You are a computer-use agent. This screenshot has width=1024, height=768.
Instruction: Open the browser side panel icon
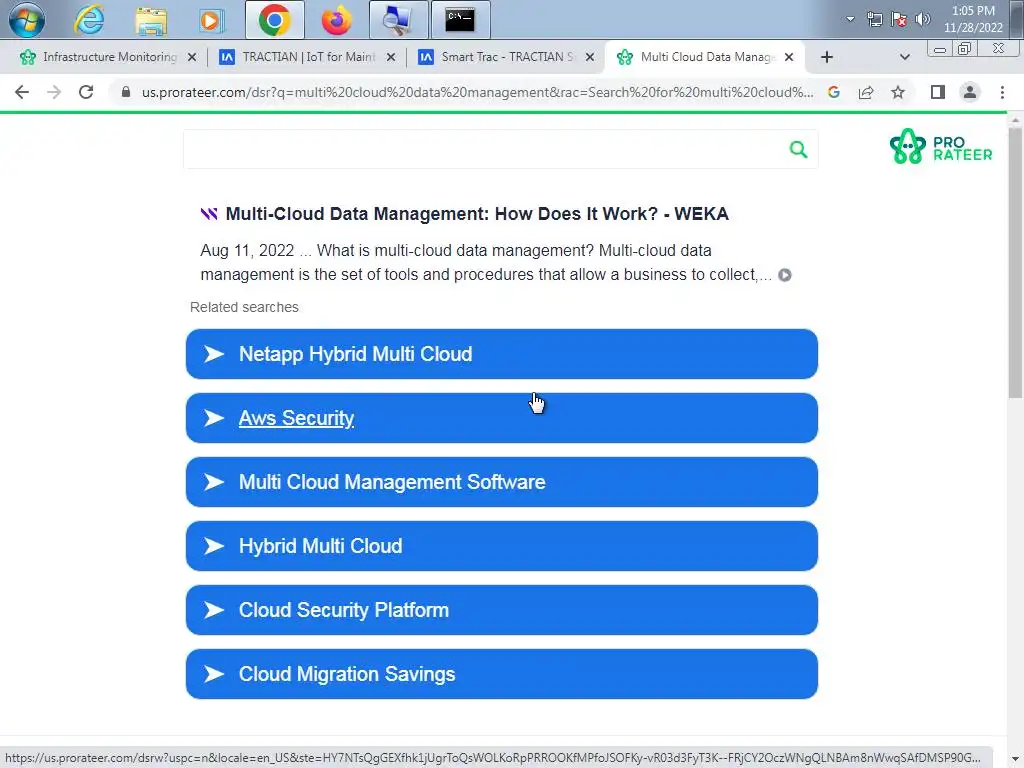point(938,92)
